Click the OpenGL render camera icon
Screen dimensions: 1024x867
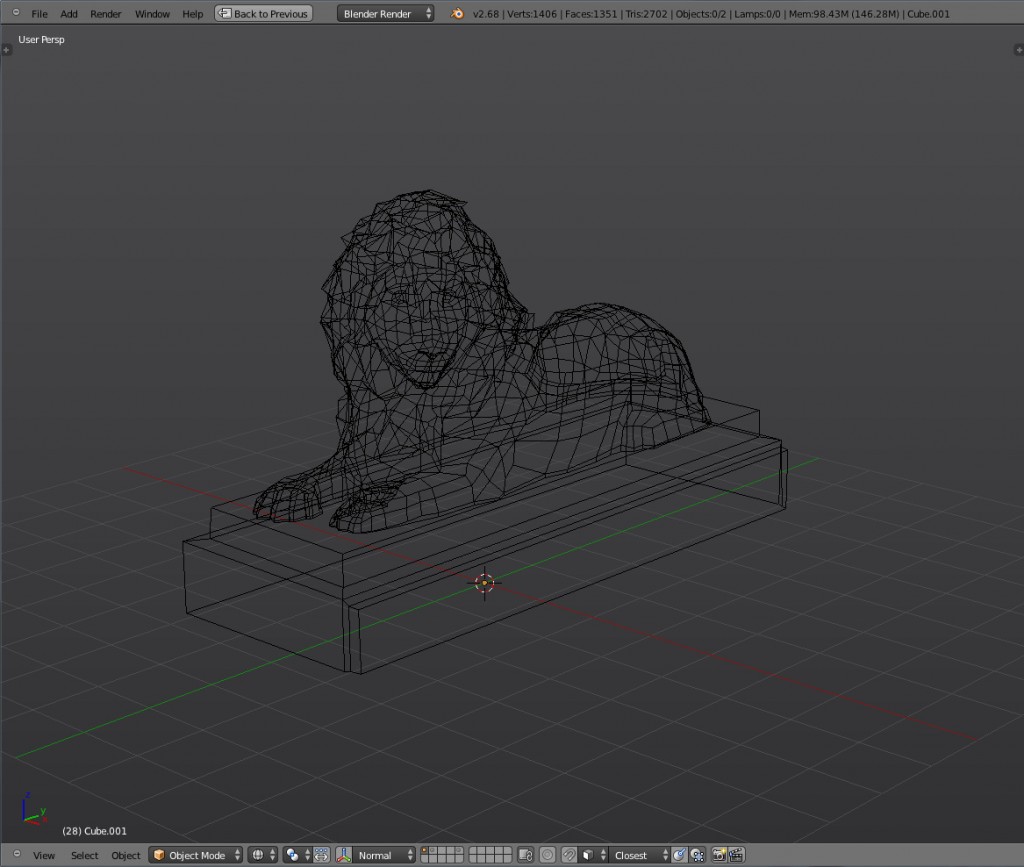pyautogui.click(x=719, y=856)
